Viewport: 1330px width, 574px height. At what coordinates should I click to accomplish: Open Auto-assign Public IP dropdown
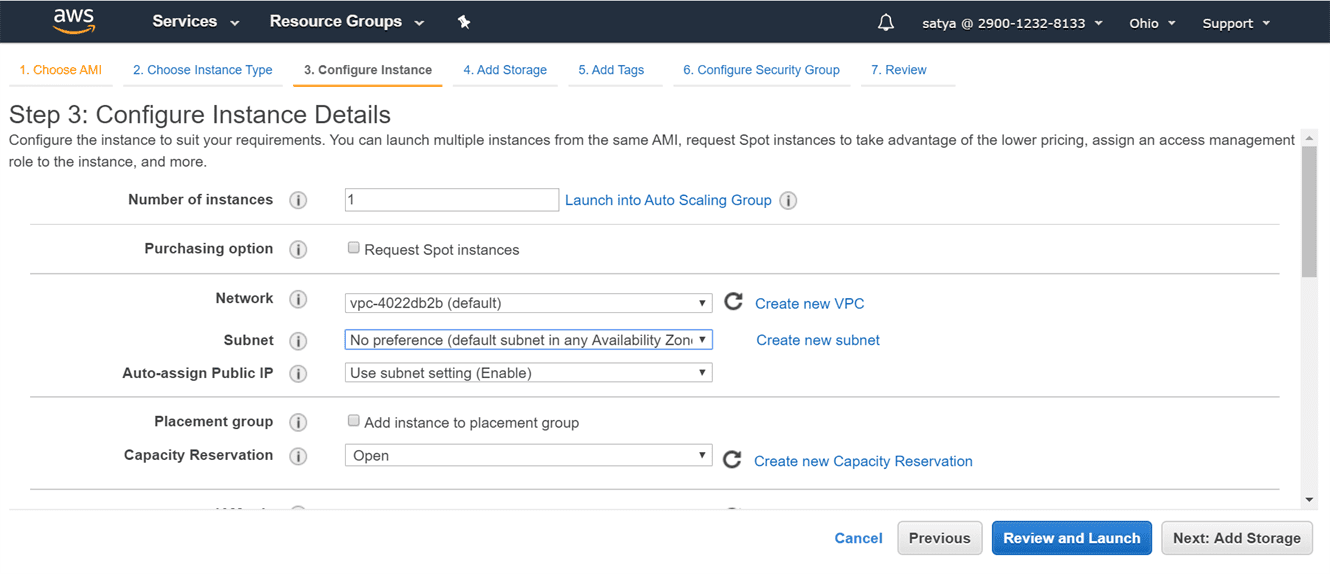(528, 373)
